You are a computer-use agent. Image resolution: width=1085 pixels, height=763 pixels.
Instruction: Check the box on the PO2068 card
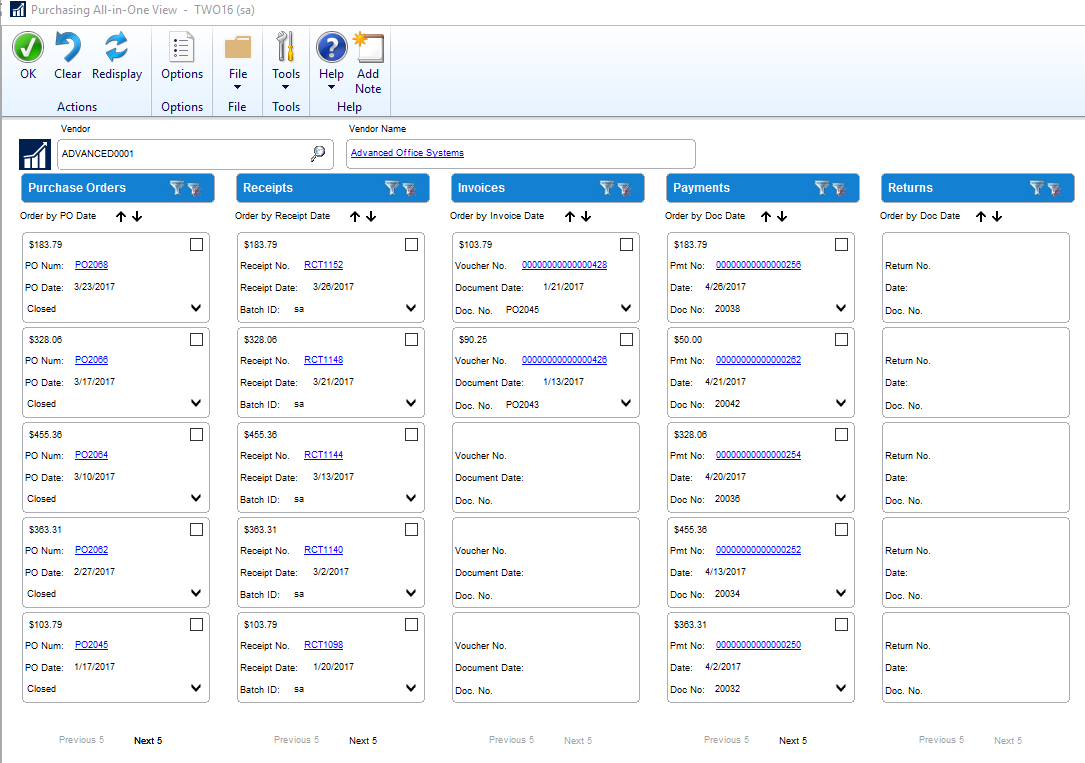point(196,245)
